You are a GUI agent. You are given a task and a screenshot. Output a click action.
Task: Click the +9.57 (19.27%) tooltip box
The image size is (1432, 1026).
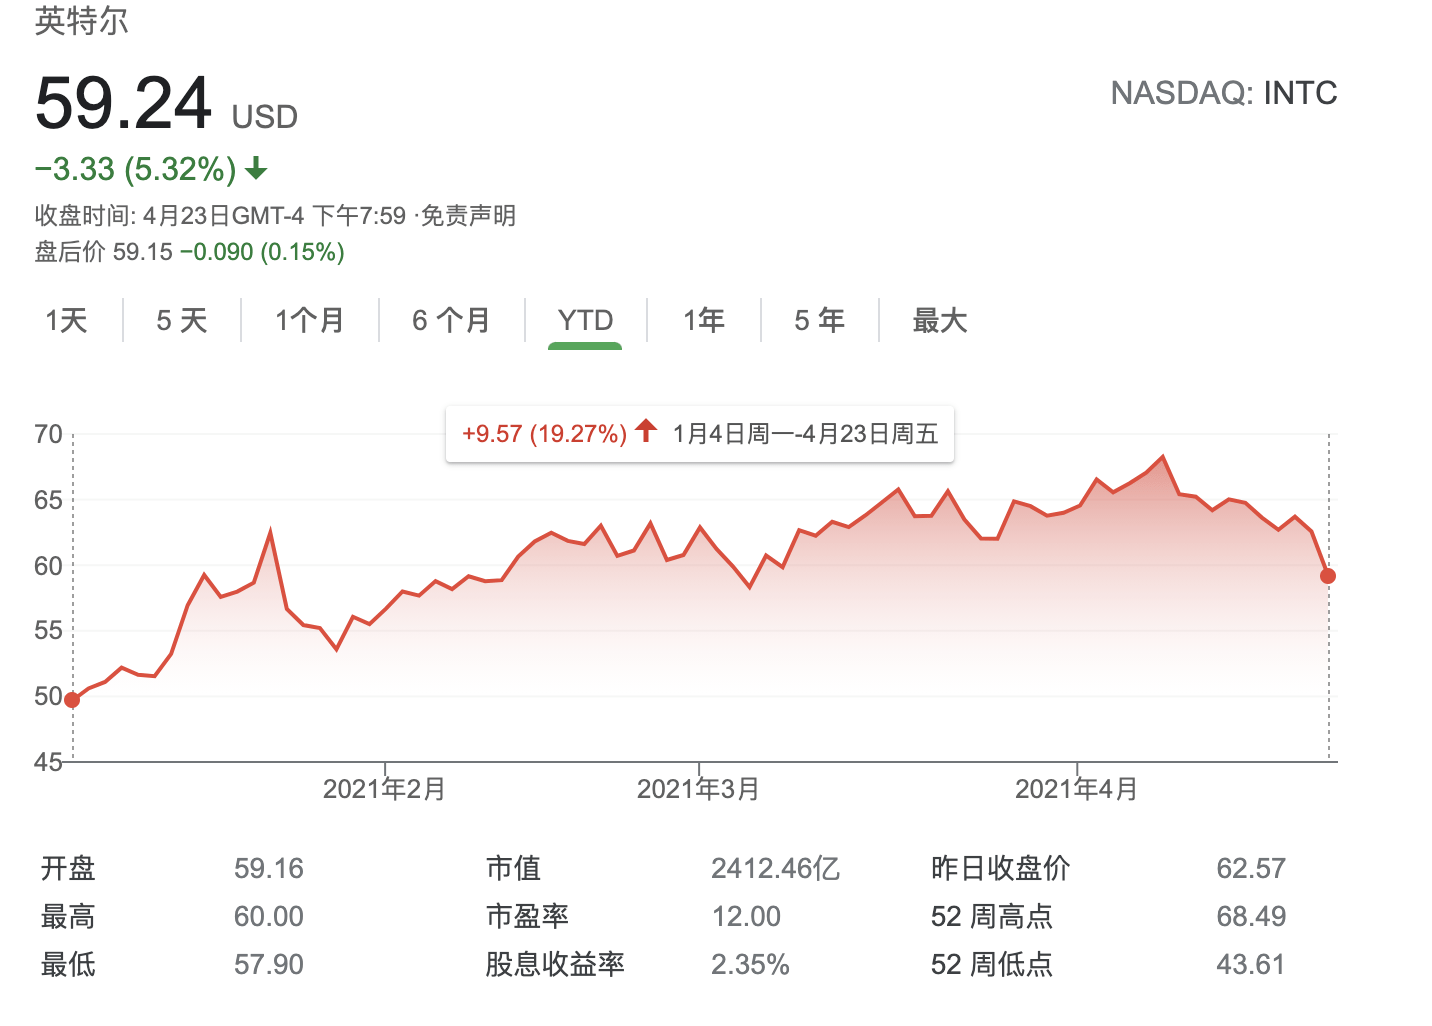[544, 433]
